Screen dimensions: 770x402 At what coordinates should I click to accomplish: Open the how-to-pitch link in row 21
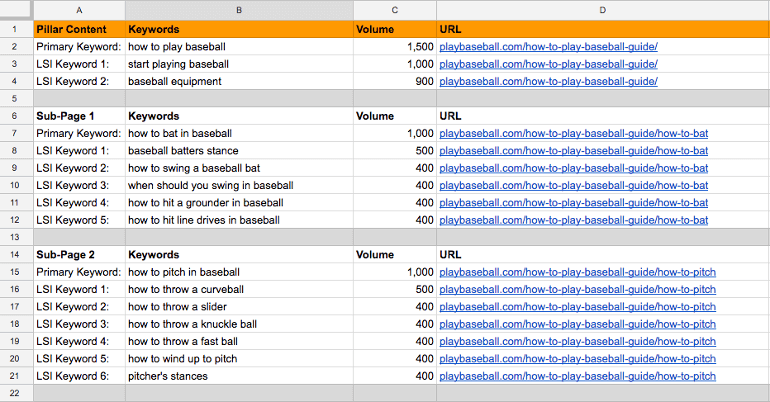click(578, 376)
